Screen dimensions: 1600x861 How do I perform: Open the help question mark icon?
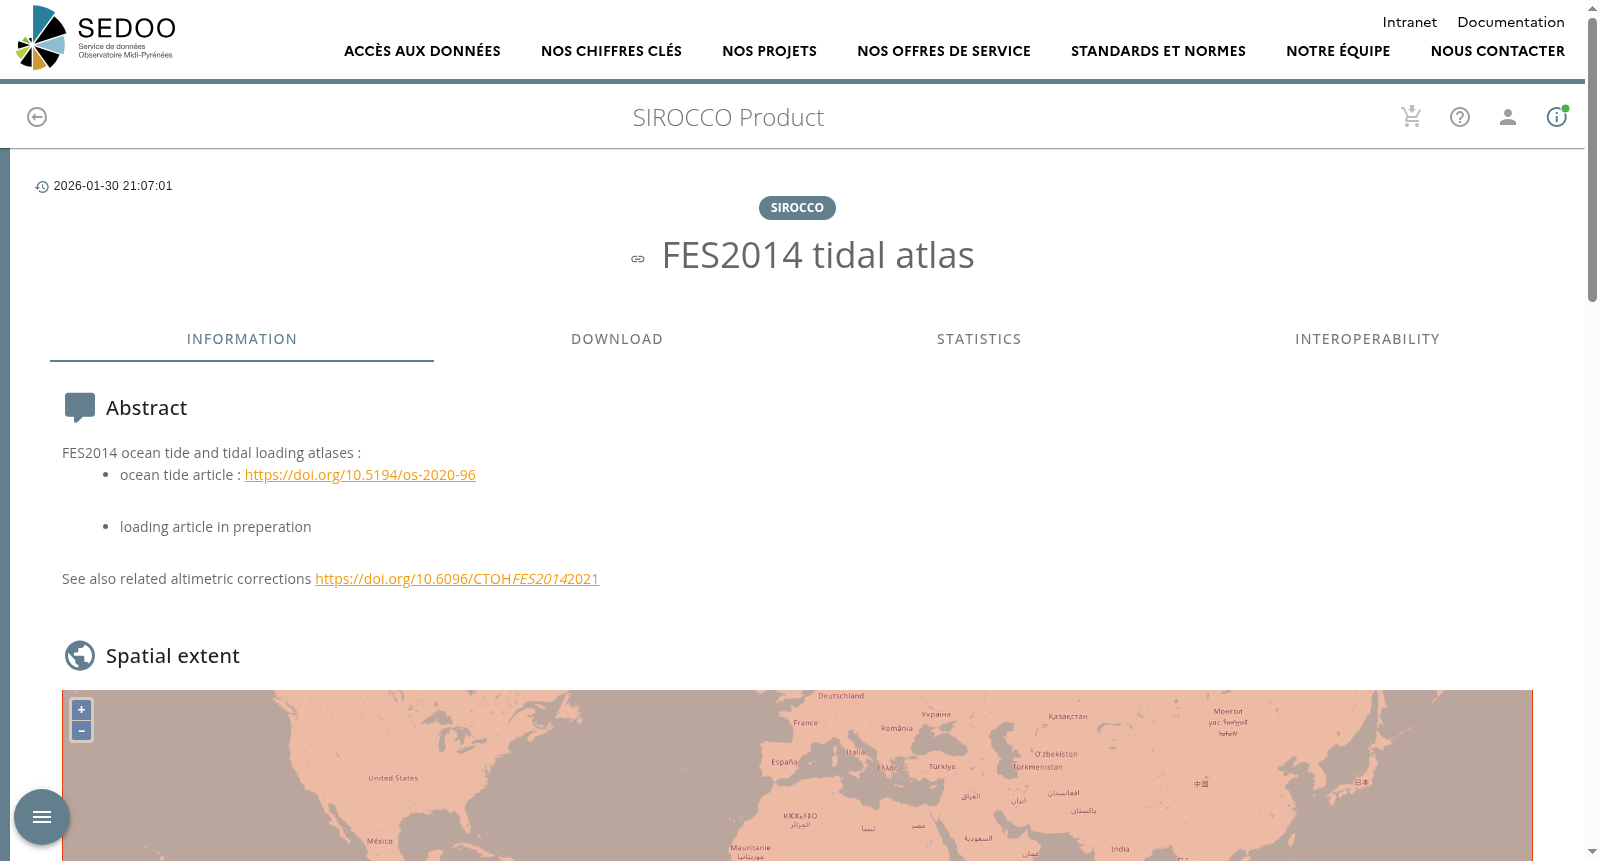point(1460,117)
